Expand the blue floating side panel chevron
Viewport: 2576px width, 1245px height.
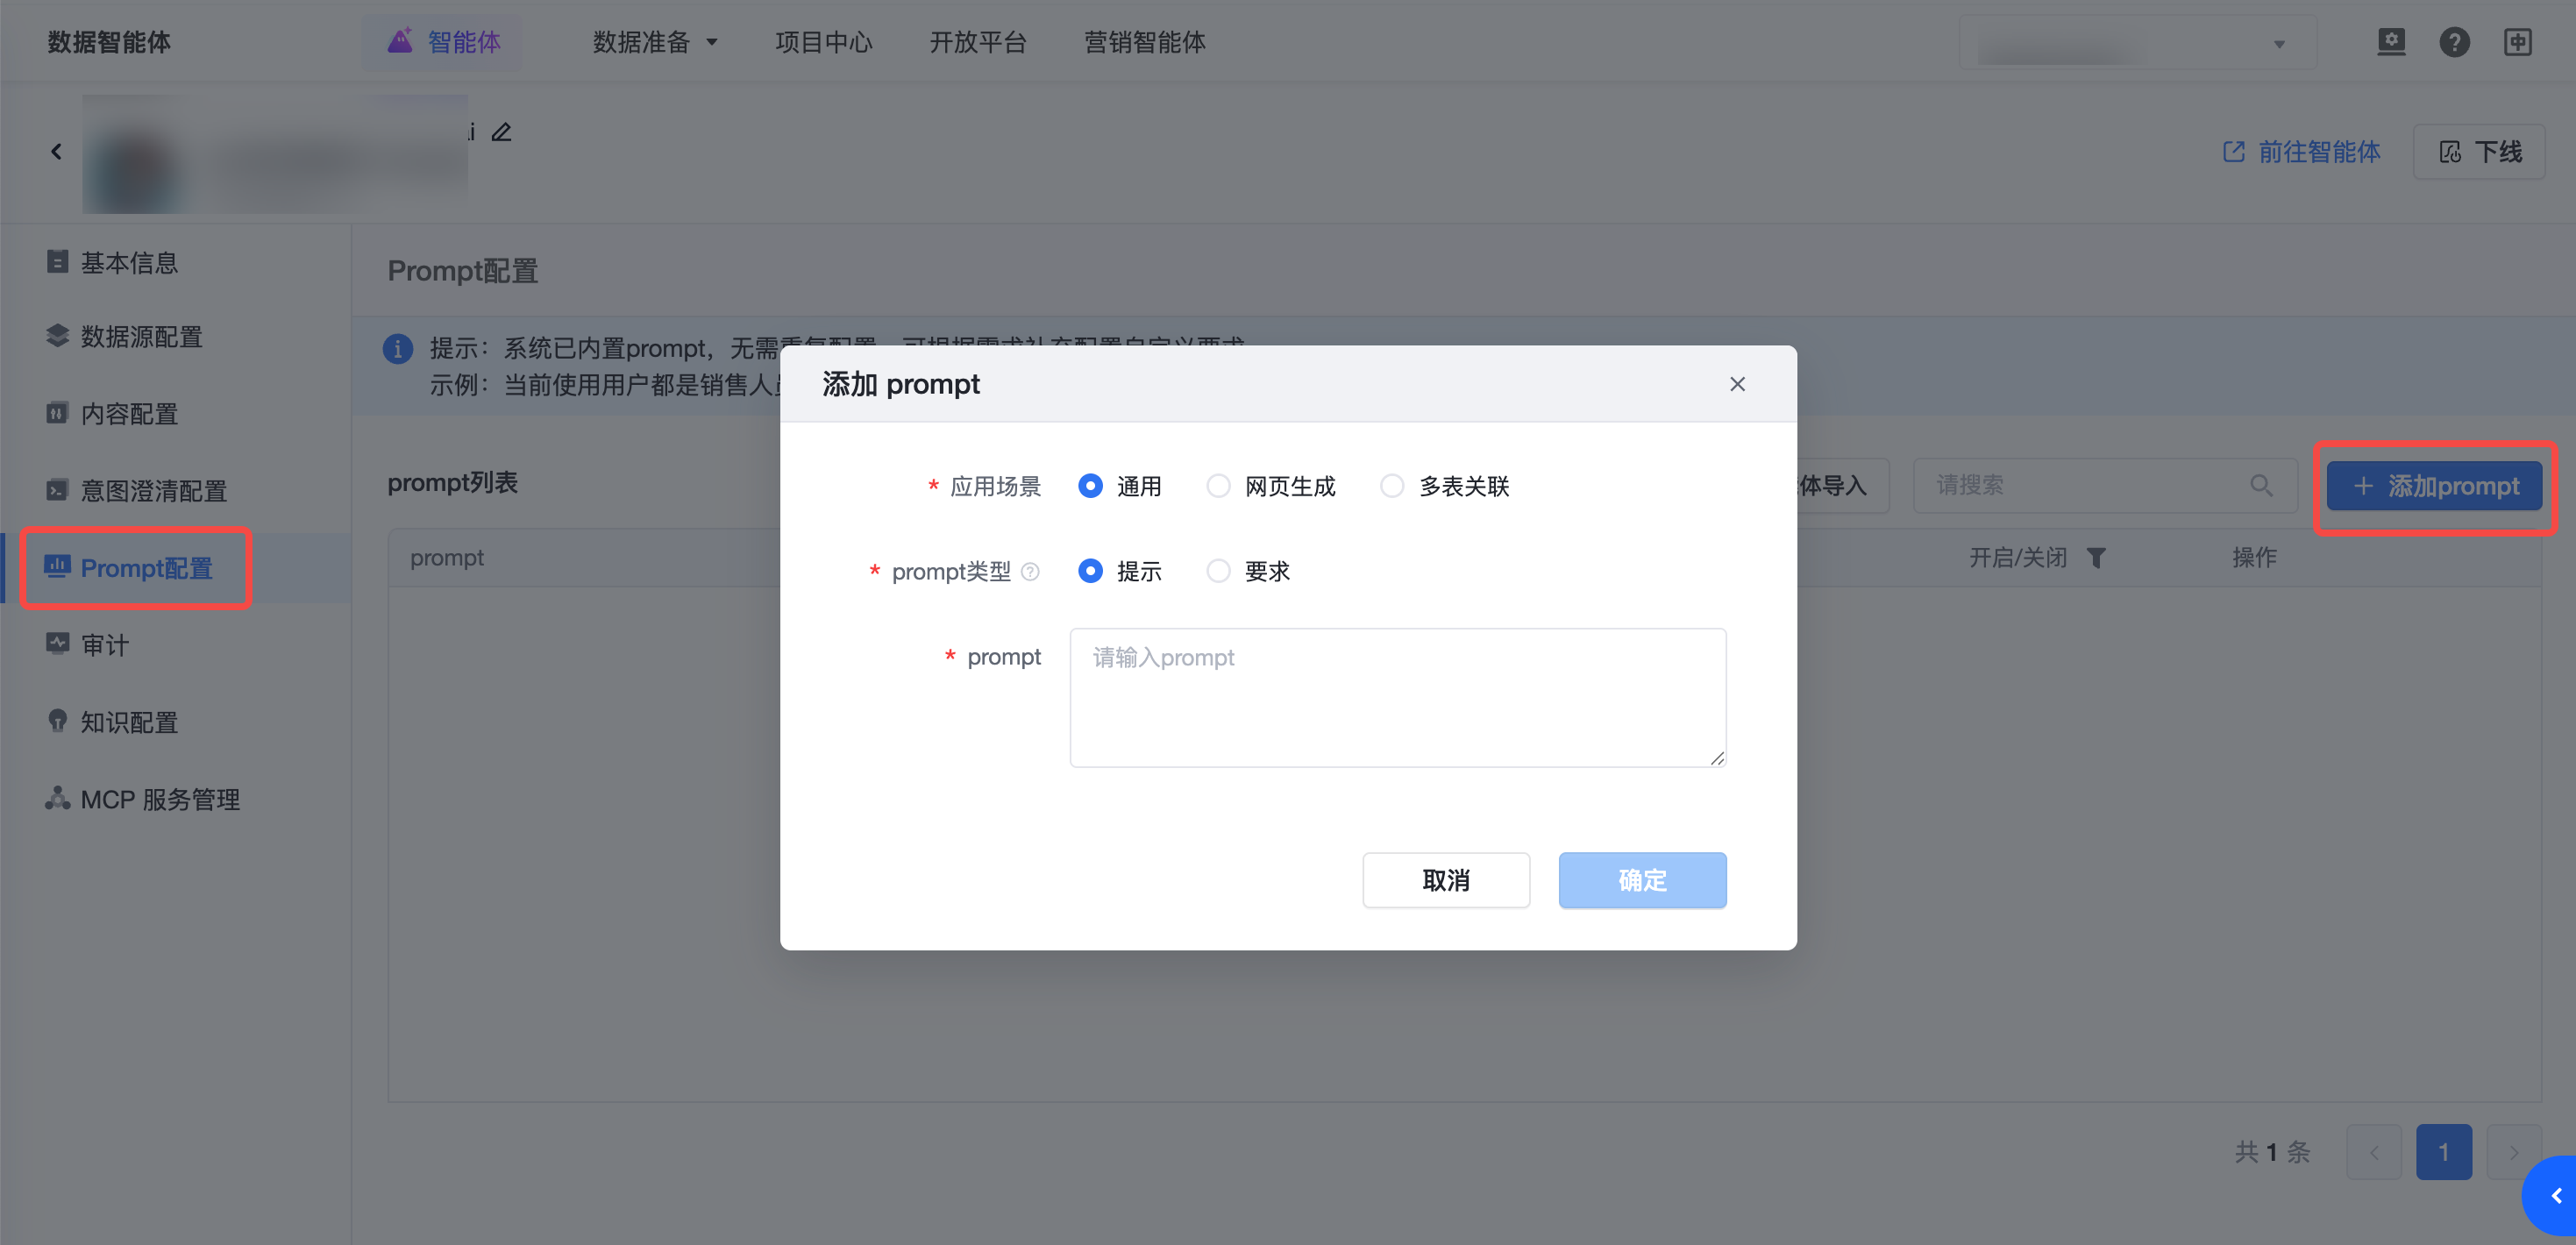[x=2555, y=1195]
